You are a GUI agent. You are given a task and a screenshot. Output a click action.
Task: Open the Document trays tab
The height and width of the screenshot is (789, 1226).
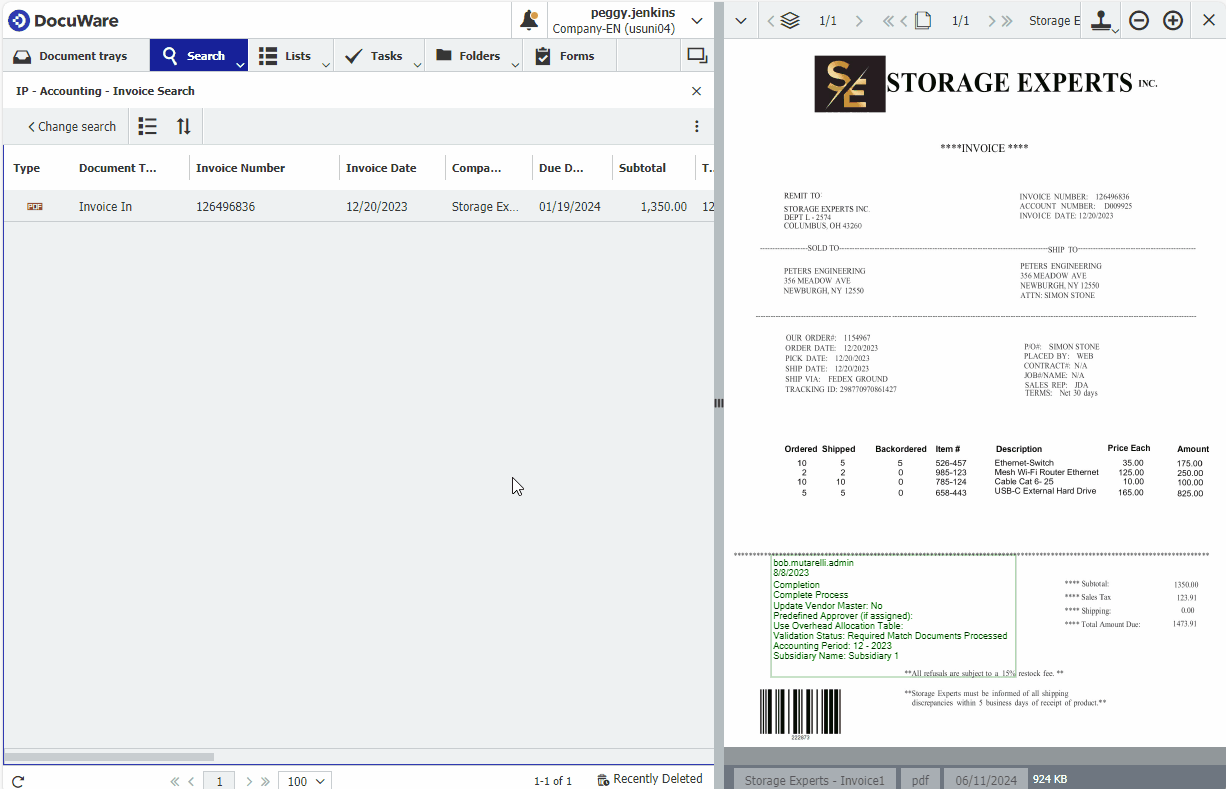click(x=72, y=56)
